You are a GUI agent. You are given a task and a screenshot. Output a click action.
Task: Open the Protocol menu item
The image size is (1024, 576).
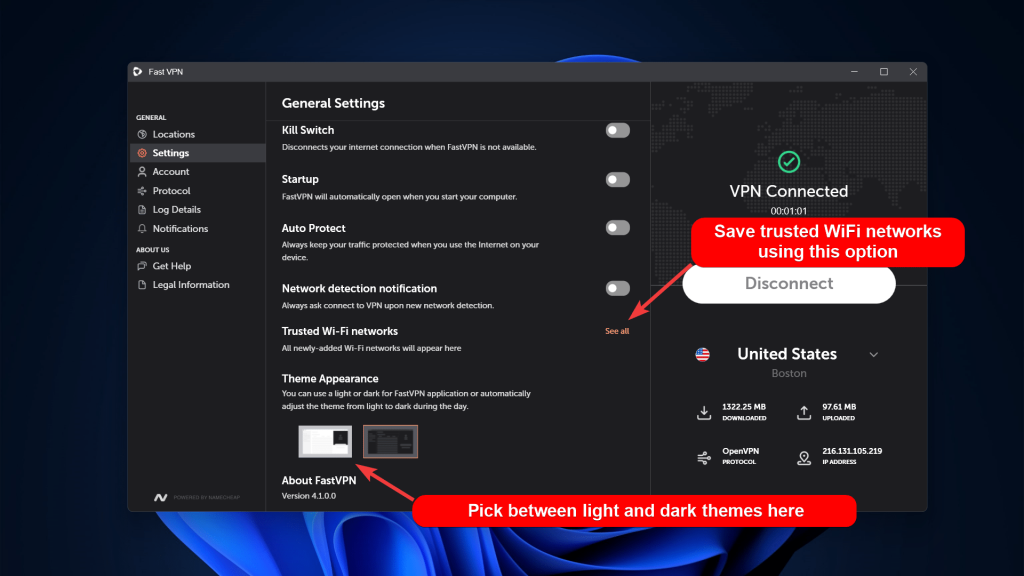[171, 191]
